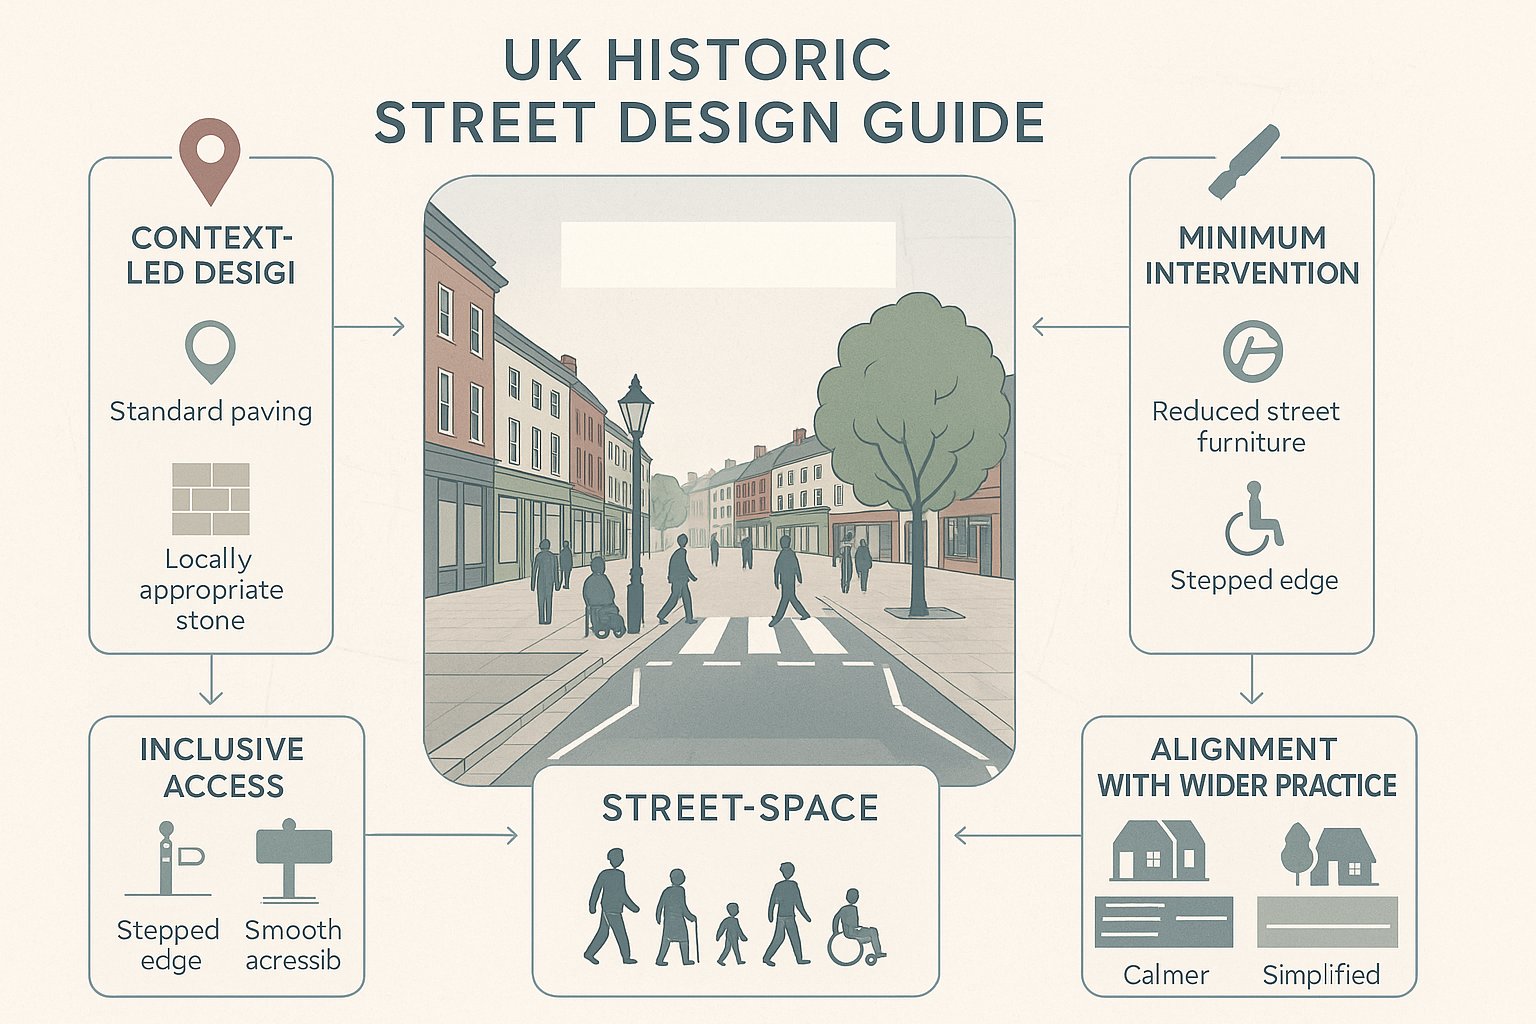Click the wheelchair icon above Stepped edge in the Minimum Intervention panel
1536x1024 pixels.
pyautogui.click(x=1253, y=518)
